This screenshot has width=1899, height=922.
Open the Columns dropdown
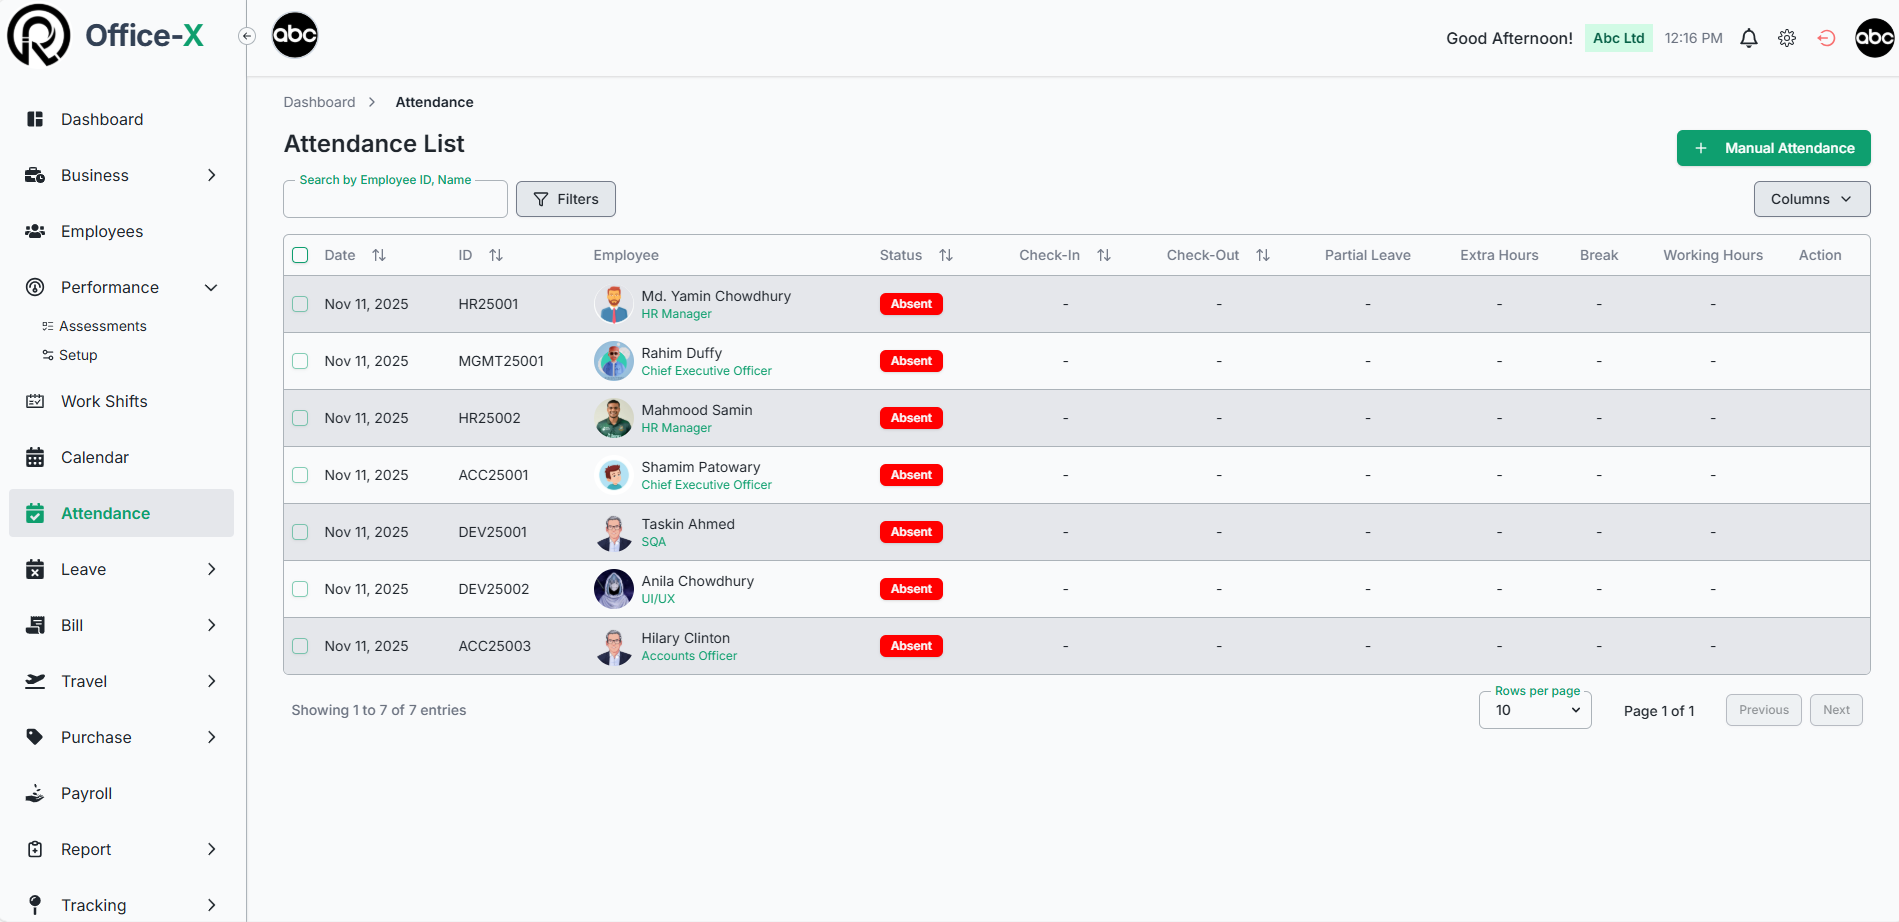point(1811,199)
